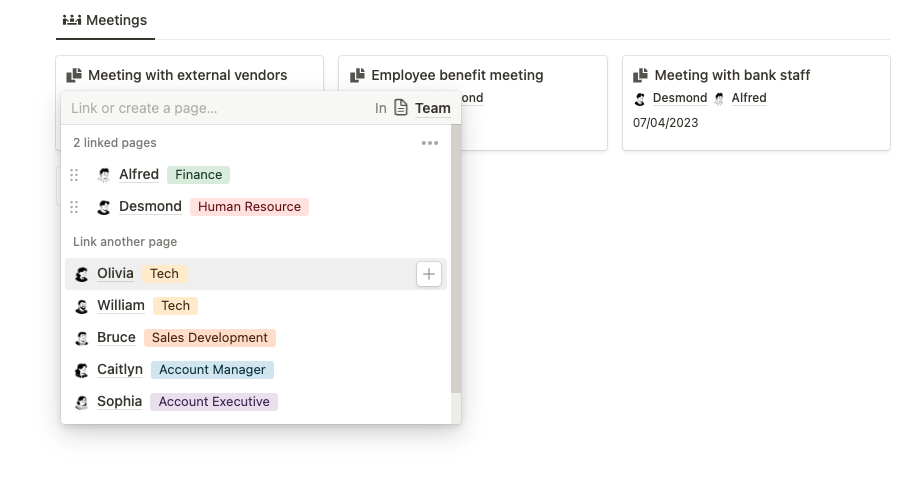914x480 pixels.
Task: Switch to the Meetings tab
Action: pyautogui.click(x=105, y=20)
